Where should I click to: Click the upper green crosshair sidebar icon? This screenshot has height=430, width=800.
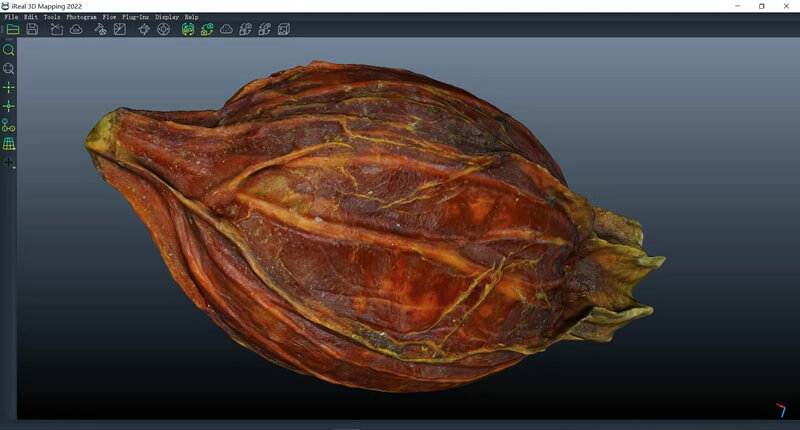9,87
